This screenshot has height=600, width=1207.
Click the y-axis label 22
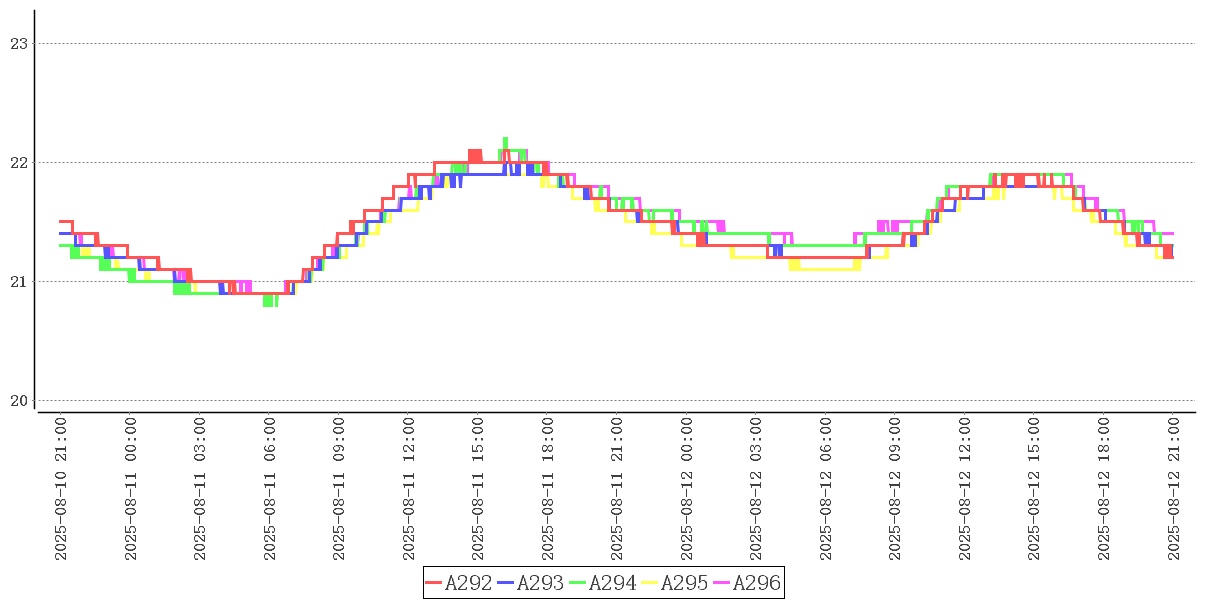[18, 162]
